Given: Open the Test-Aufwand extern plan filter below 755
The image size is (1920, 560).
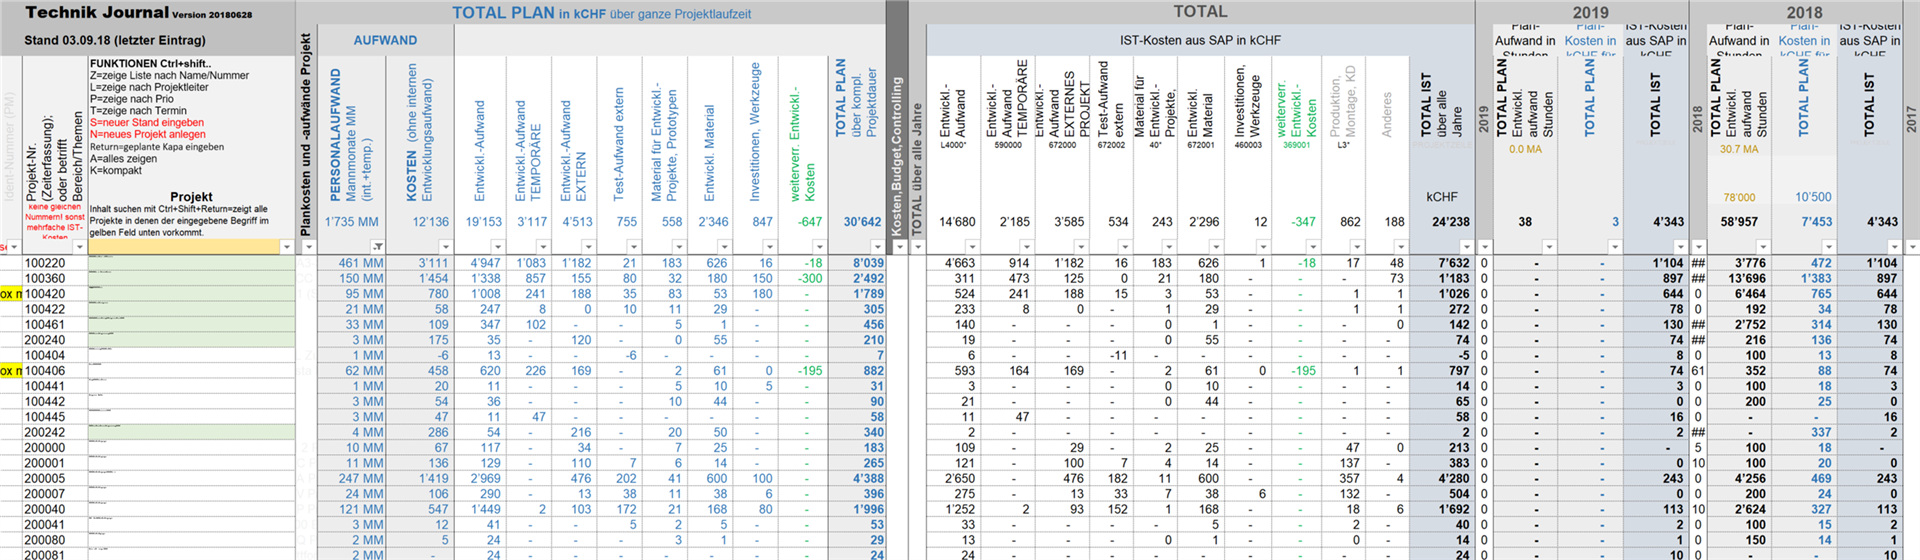Looking at the screenshot, I should (633, 246).
